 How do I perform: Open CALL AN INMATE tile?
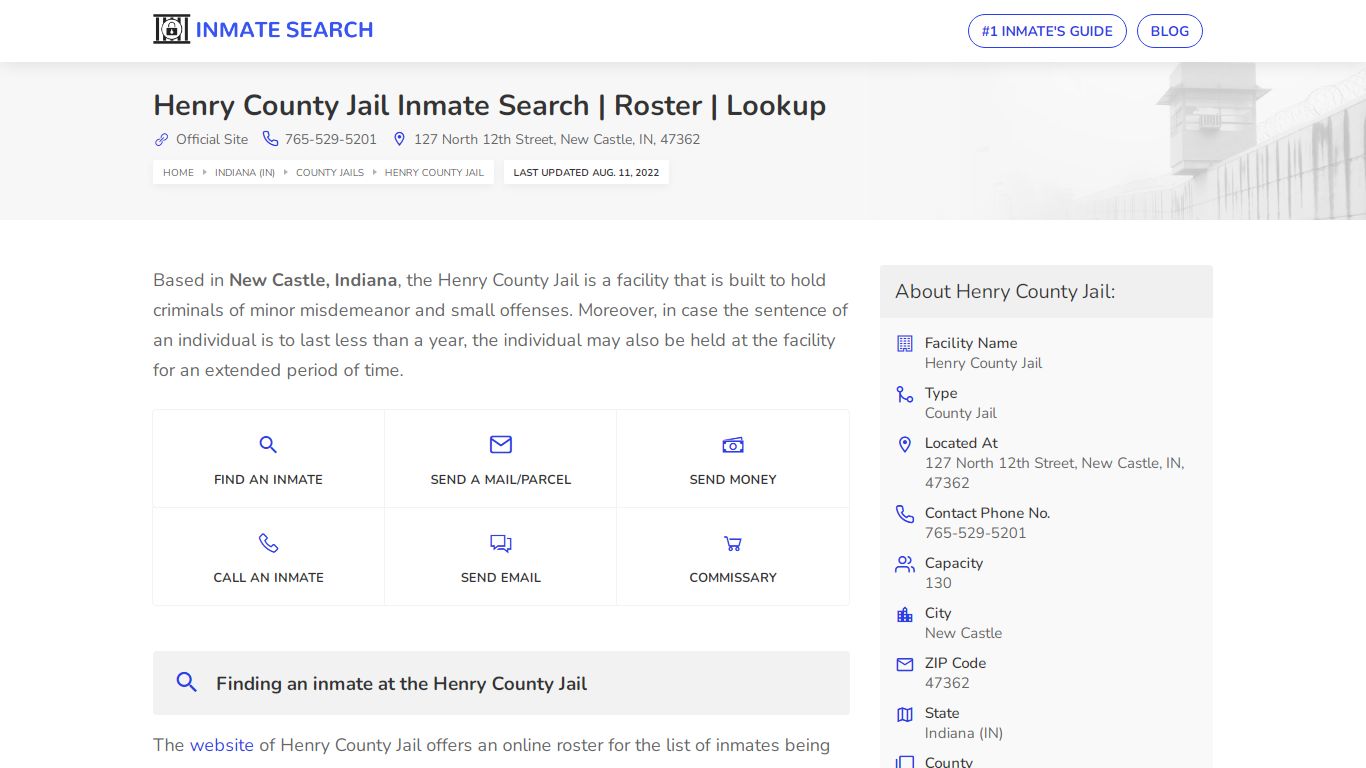pos(268,557)
